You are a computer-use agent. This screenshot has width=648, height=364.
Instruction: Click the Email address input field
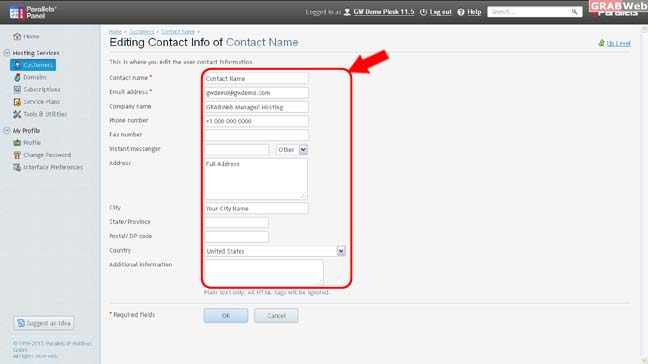pyautogui.click(x=256, y=93)
